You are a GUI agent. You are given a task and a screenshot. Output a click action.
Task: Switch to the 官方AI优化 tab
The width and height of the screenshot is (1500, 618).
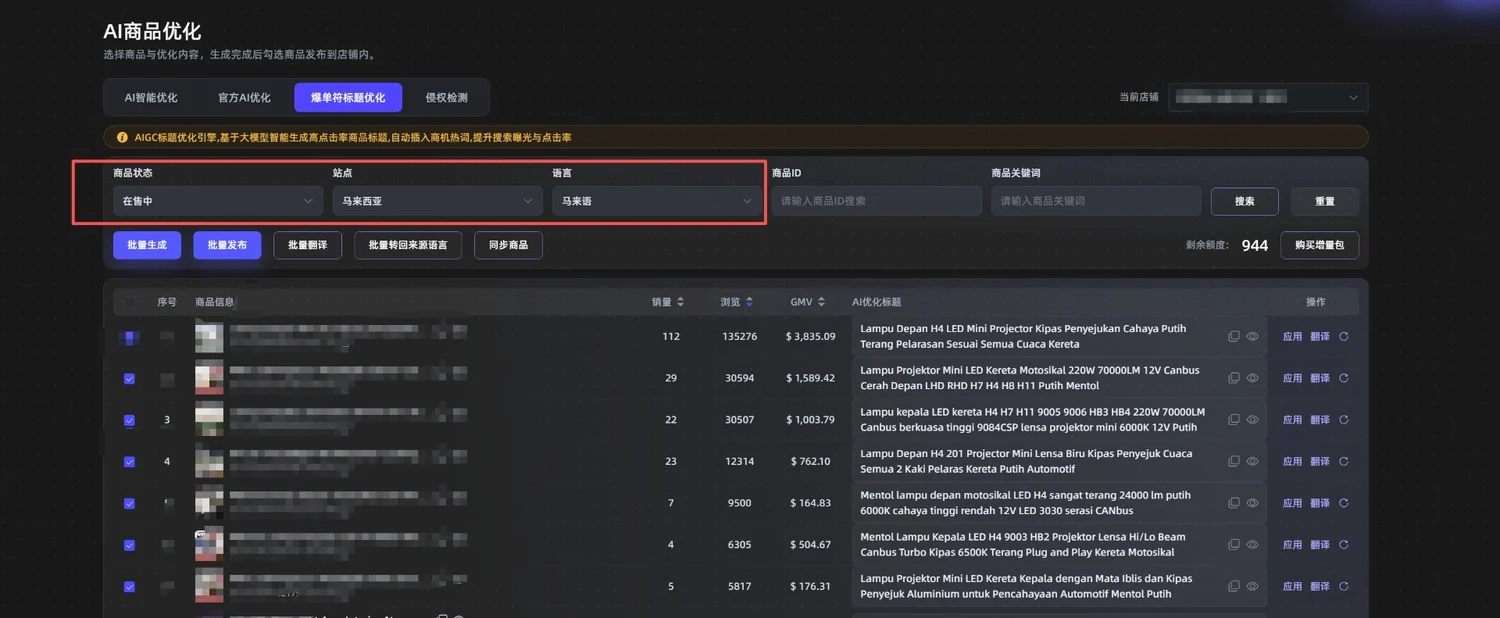(x=244, y=97)
